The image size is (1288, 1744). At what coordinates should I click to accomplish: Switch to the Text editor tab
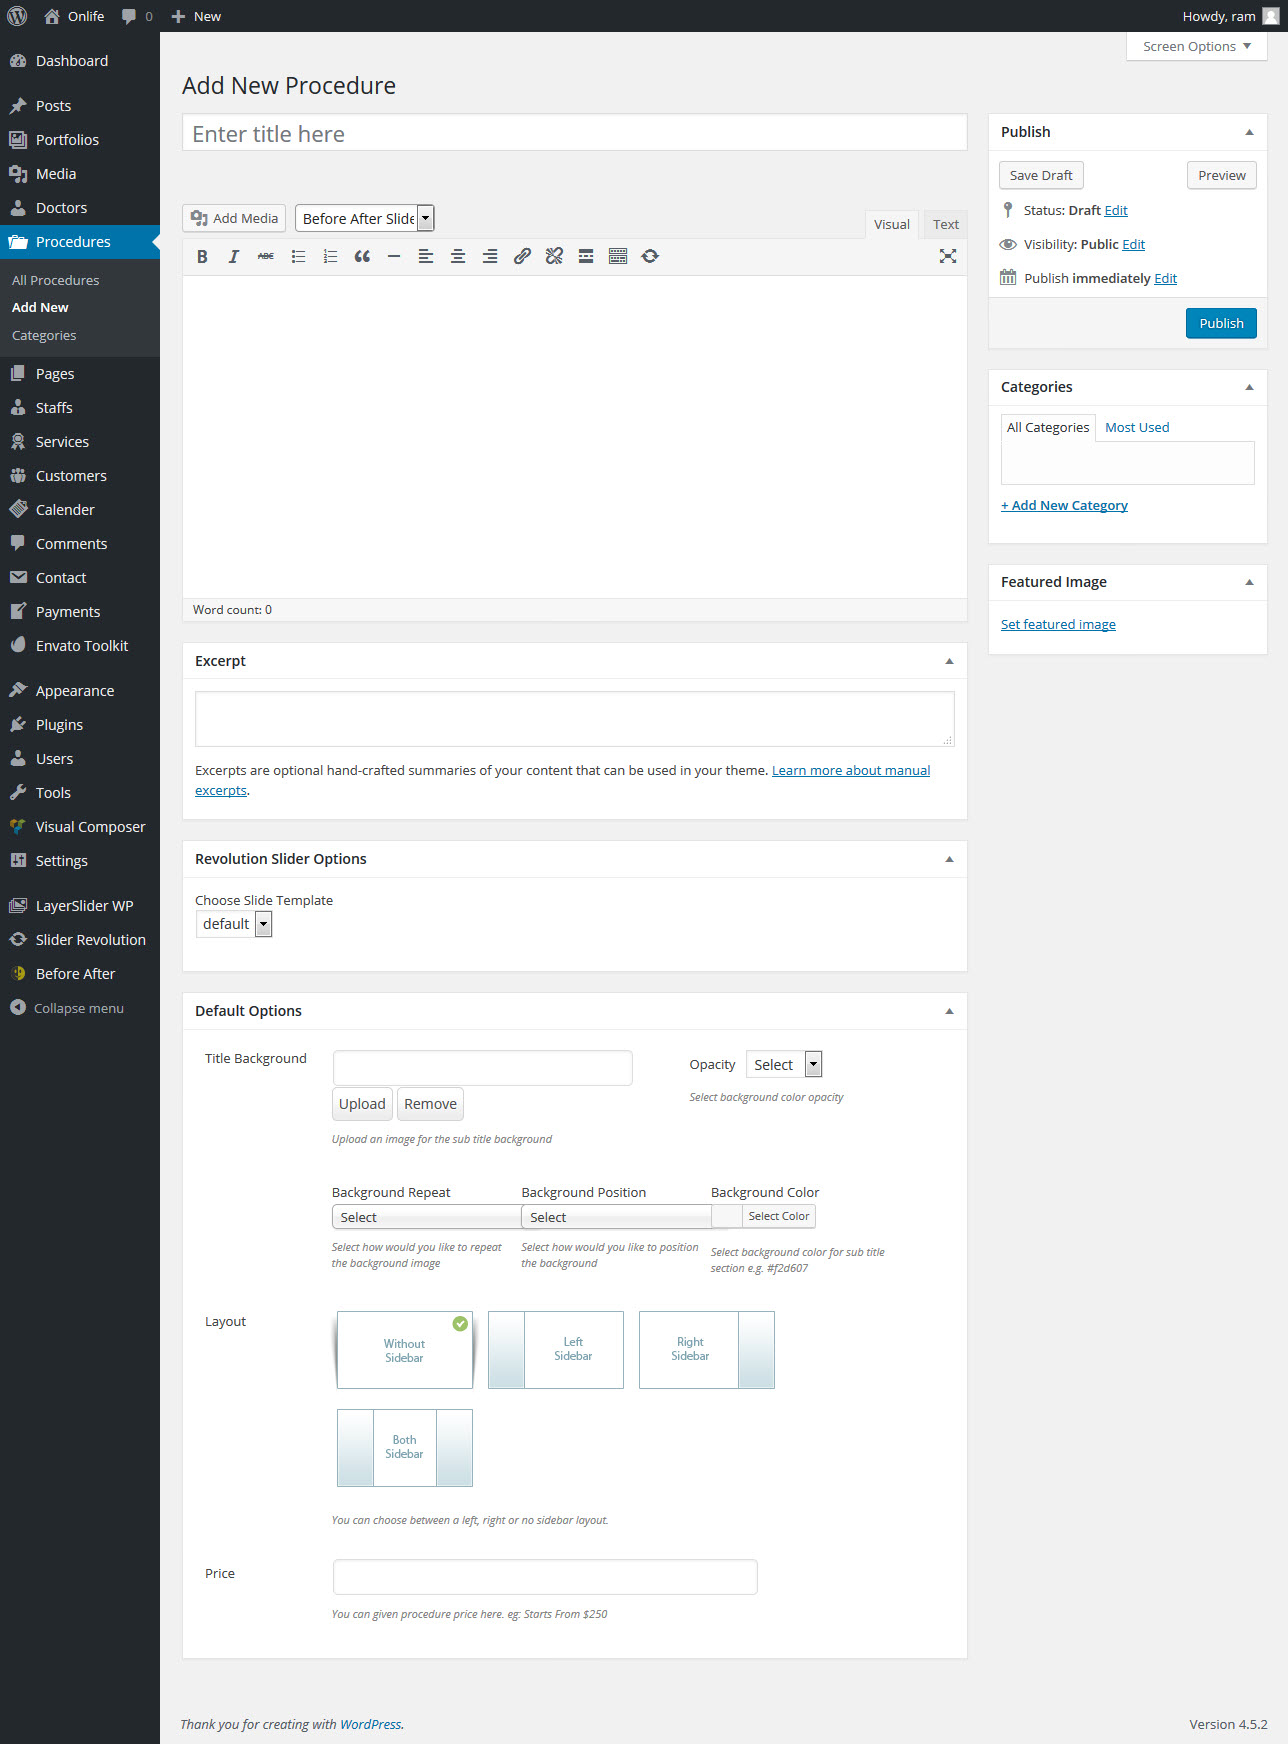(945, 225)
